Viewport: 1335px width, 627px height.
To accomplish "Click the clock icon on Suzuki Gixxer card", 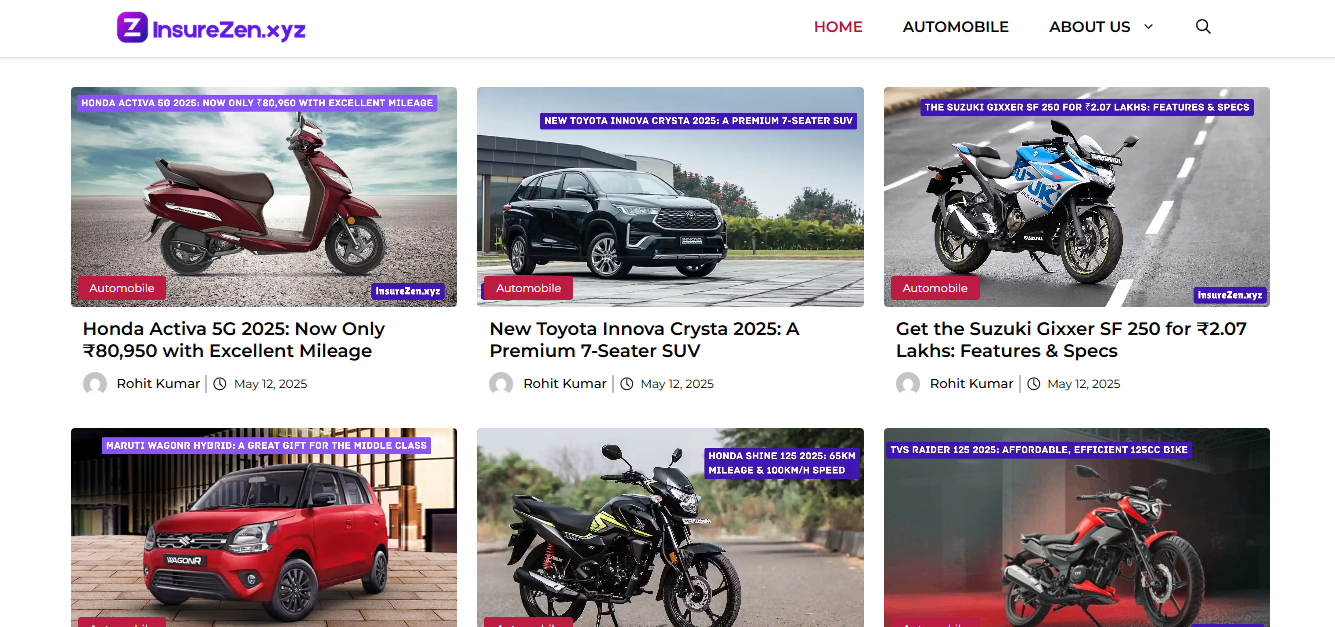I will [x=1034, y=384].
